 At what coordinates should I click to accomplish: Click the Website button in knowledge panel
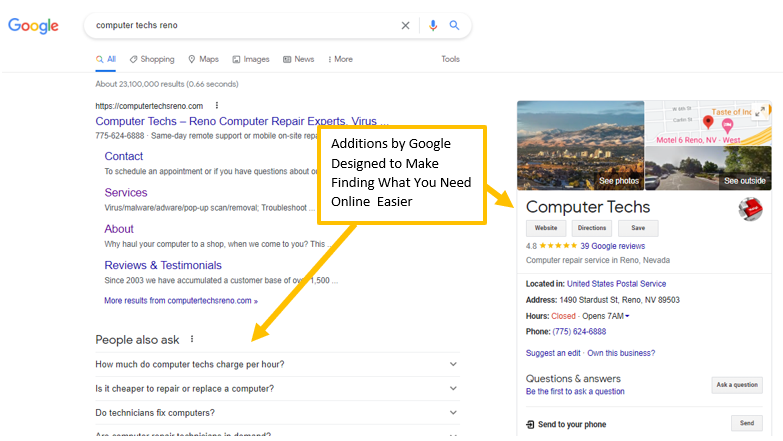pyautogui.click(x=546, y=228)
